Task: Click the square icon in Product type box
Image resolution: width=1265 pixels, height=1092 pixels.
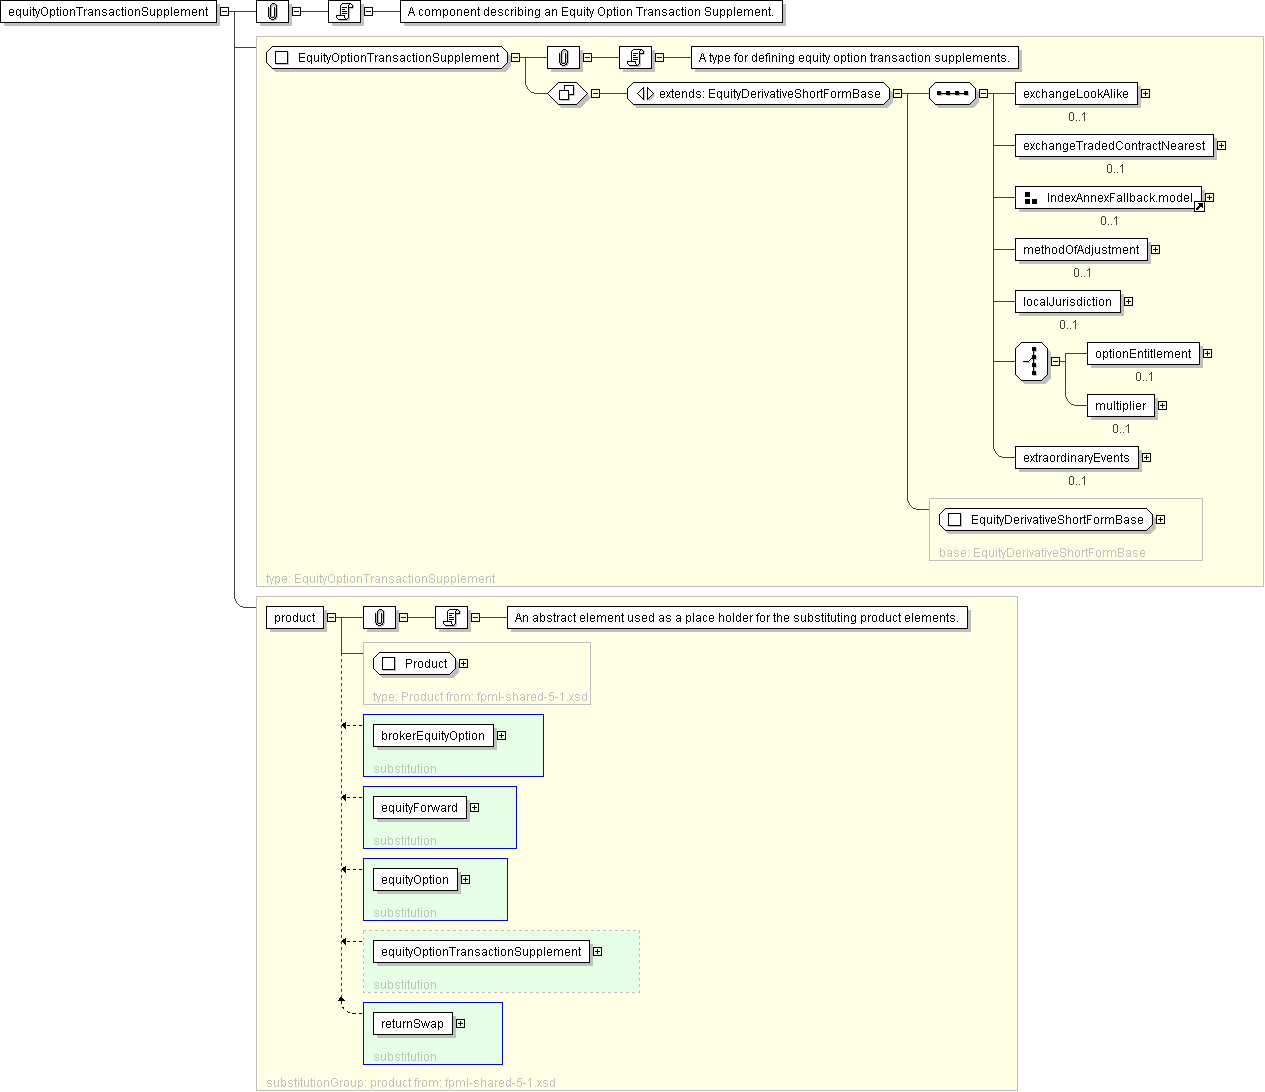Action: pyautogui.click(x=389, y=664)
